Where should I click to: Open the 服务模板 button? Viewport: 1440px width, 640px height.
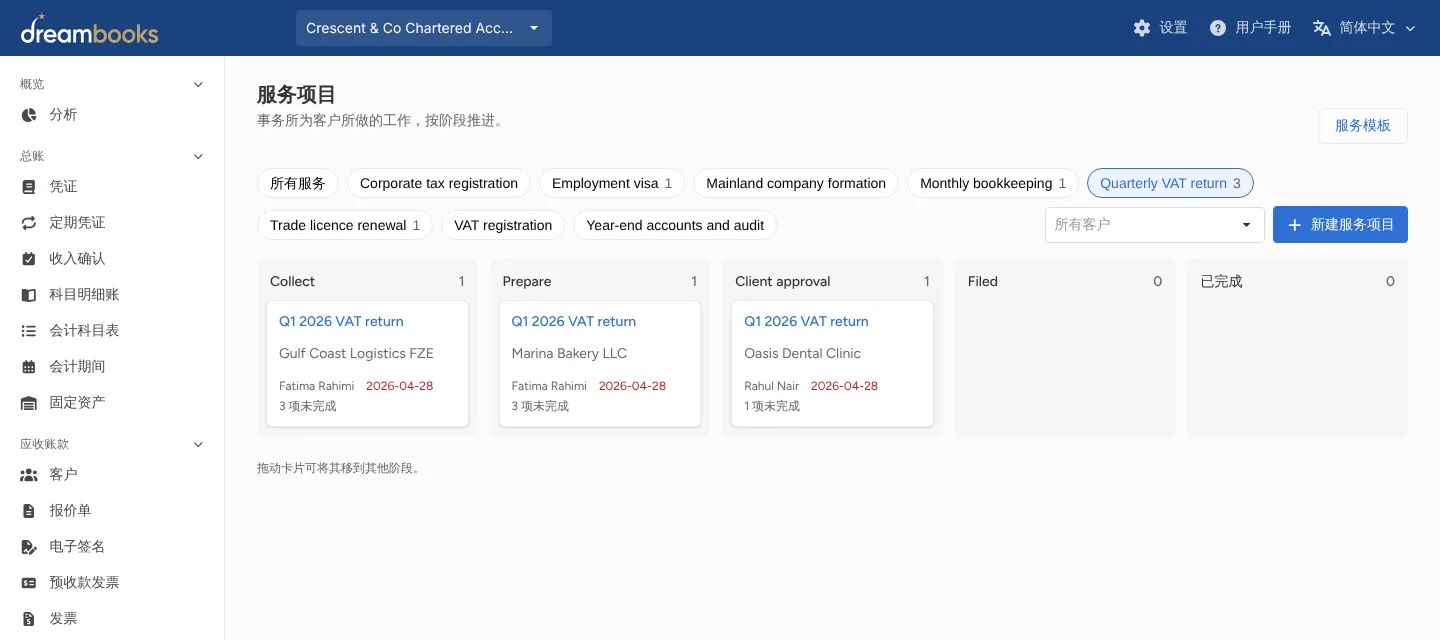point(1363,126)
